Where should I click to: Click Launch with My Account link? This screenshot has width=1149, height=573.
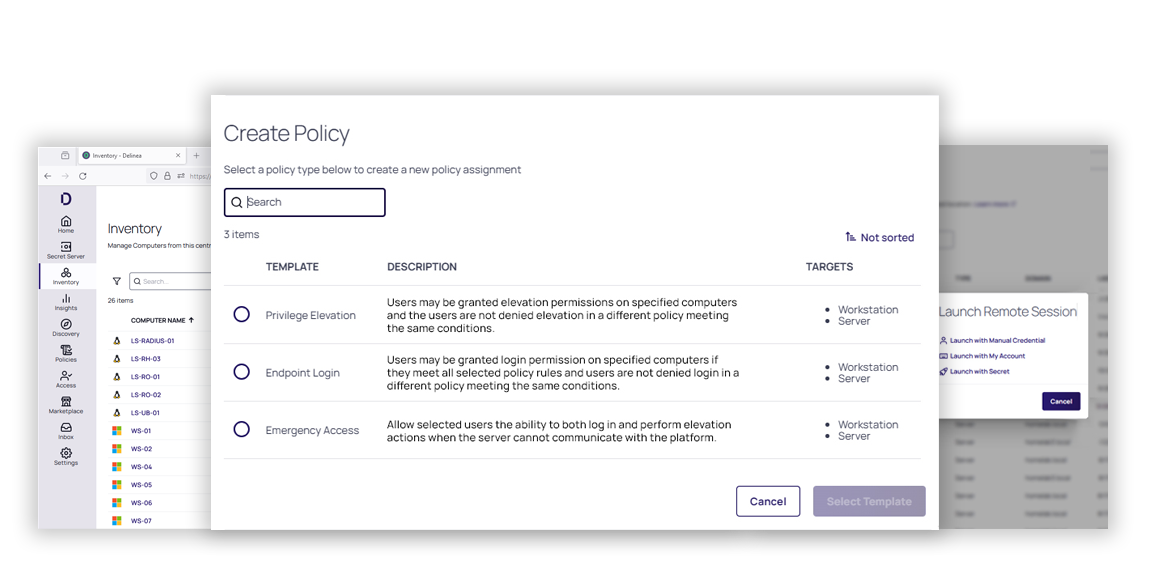pos(987,356)
